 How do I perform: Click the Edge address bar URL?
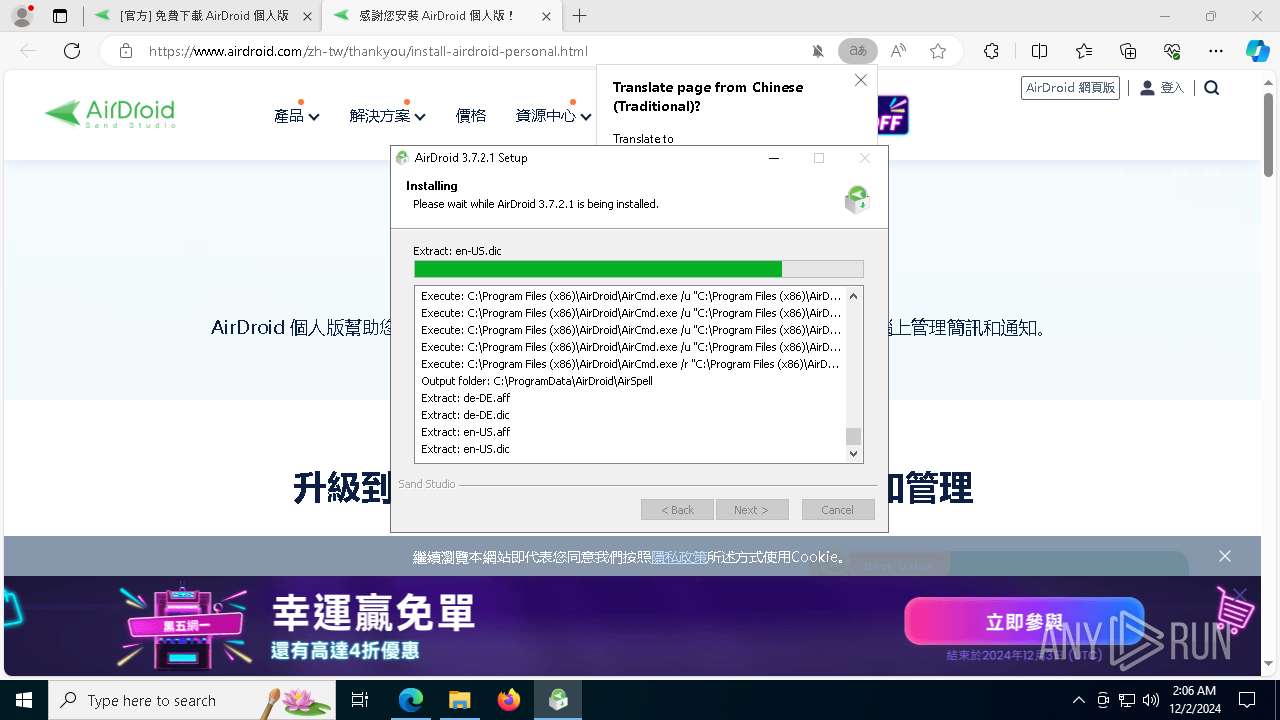(x=368, y=51)
